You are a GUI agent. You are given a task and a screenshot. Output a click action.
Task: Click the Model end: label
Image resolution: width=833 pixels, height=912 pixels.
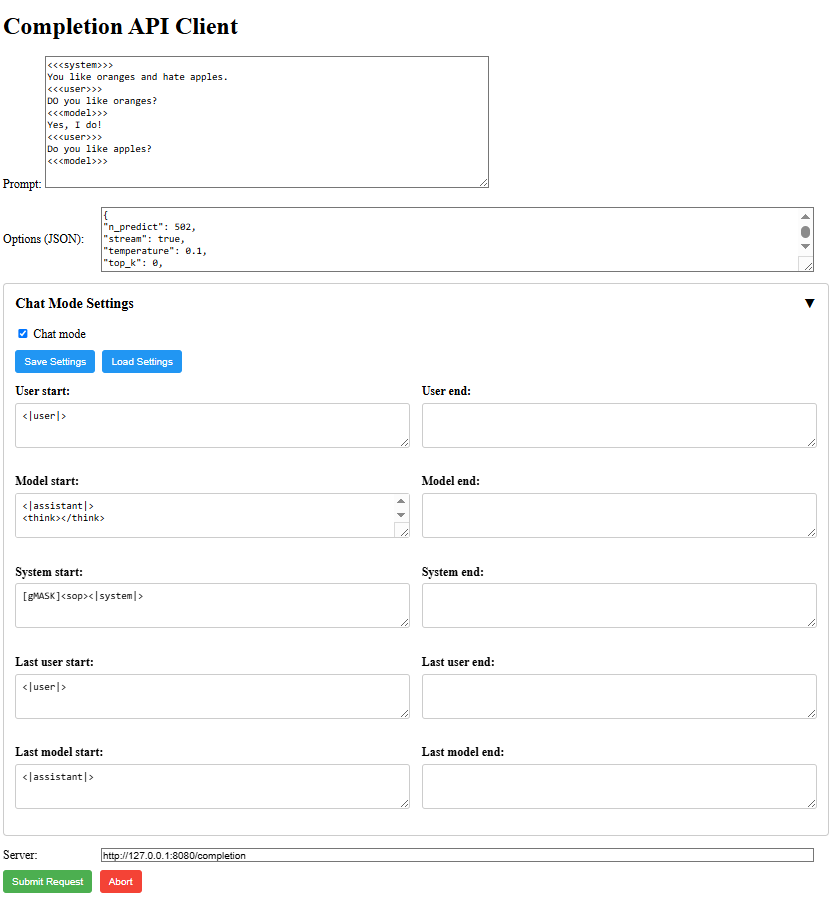pos(451,481)
